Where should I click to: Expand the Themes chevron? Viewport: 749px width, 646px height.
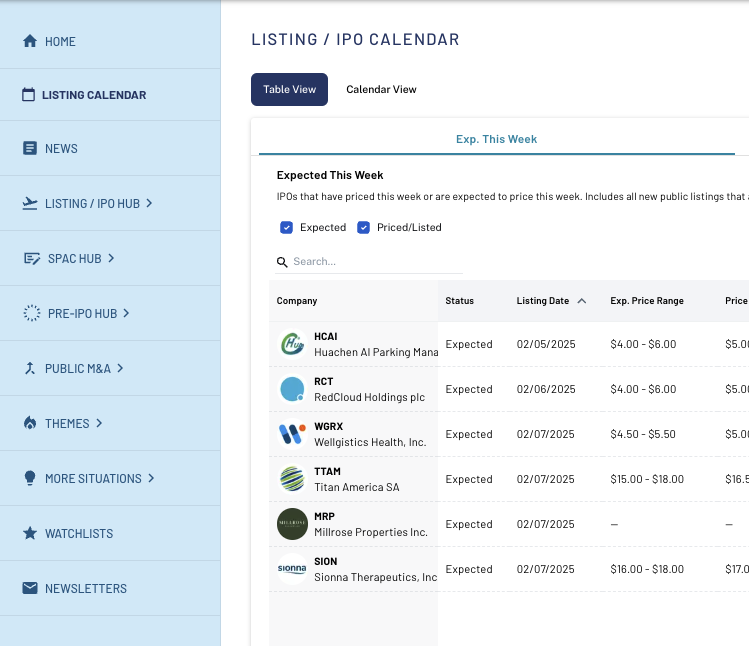click(x=99, y=423)
